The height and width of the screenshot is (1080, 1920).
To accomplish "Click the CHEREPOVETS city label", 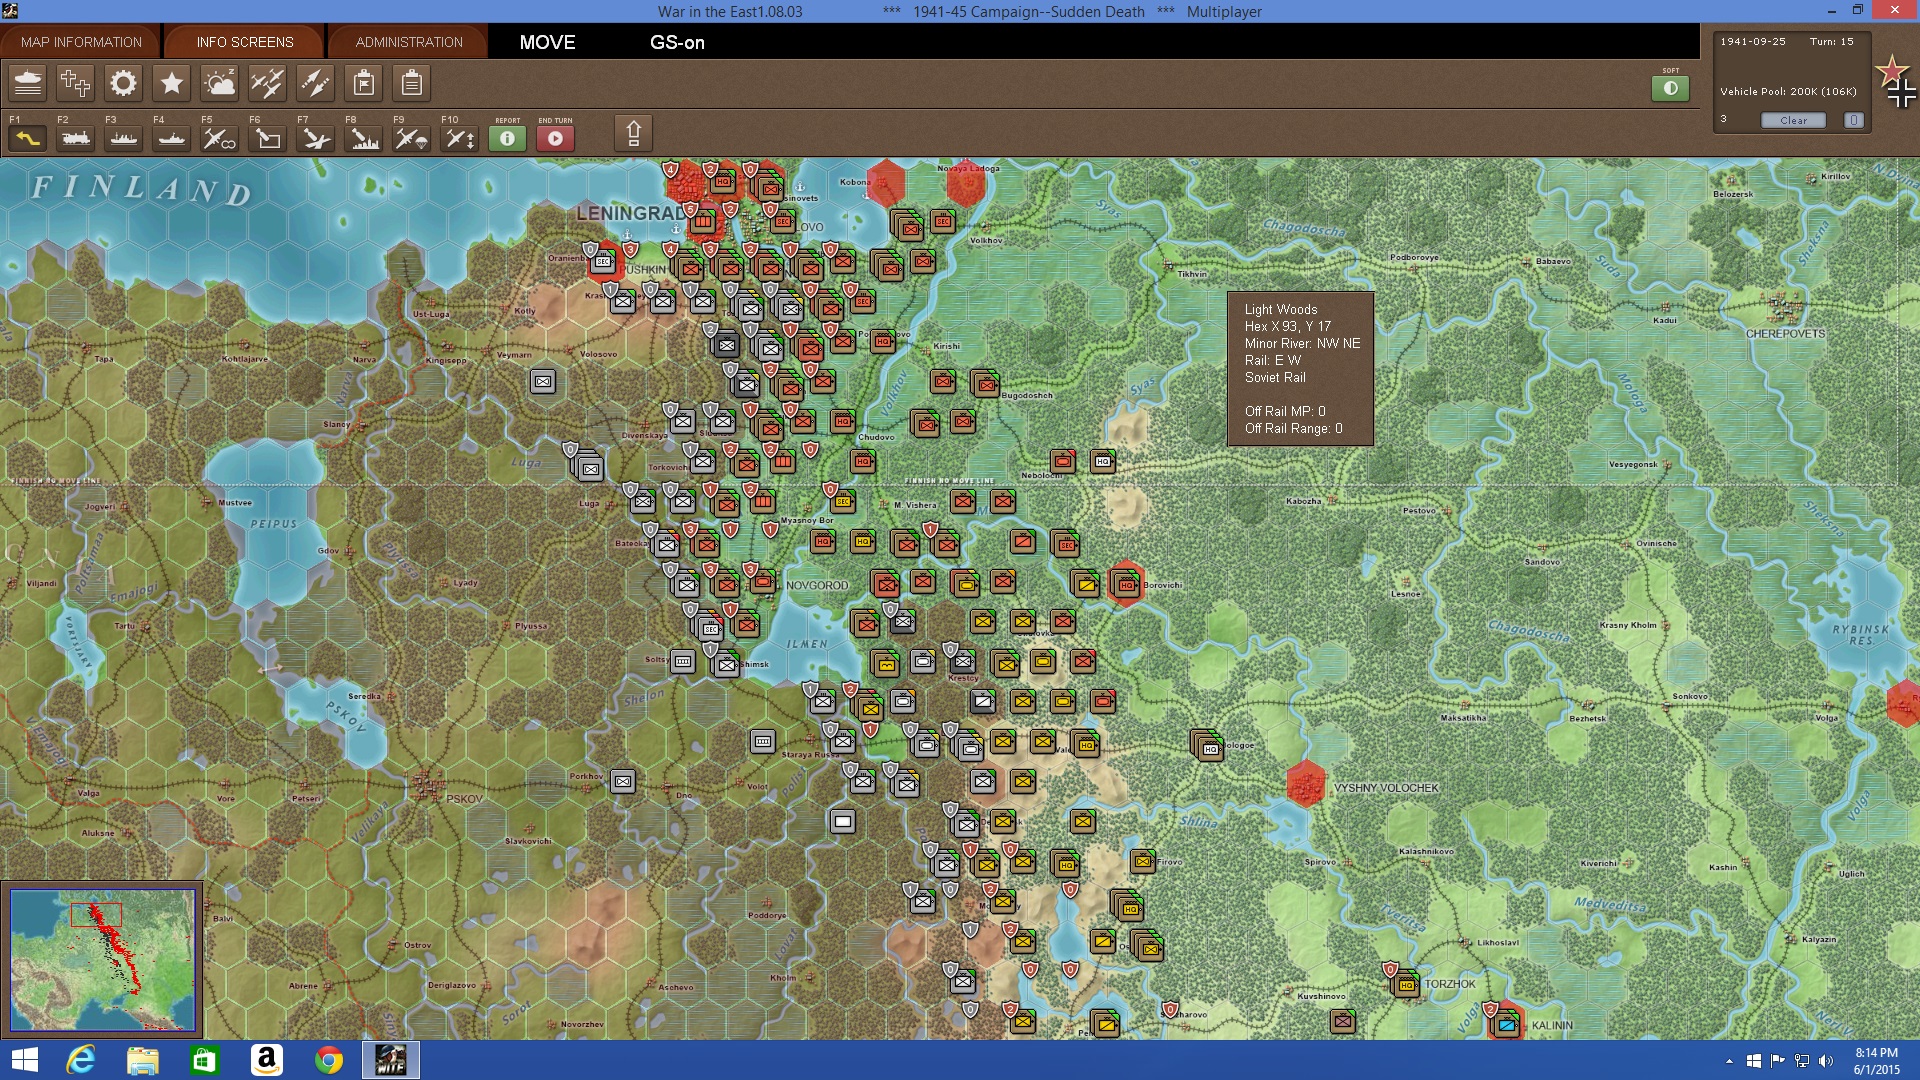I will (x=1785, y=334).
